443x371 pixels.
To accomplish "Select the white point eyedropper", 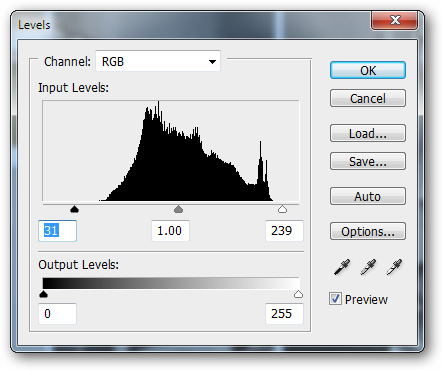I will pyautogui.click(x=394, y=267).
